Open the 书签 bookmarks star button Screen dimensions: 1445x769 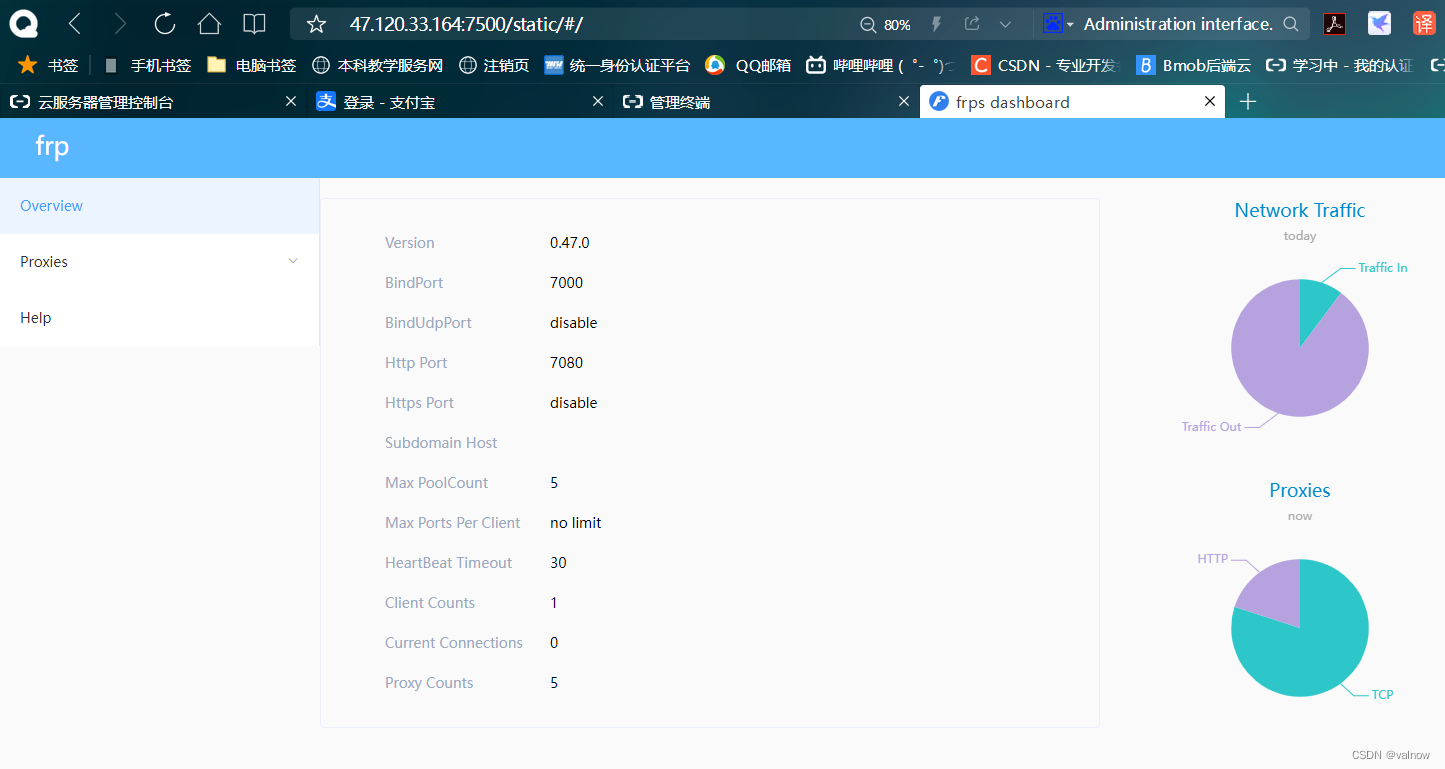48,65
